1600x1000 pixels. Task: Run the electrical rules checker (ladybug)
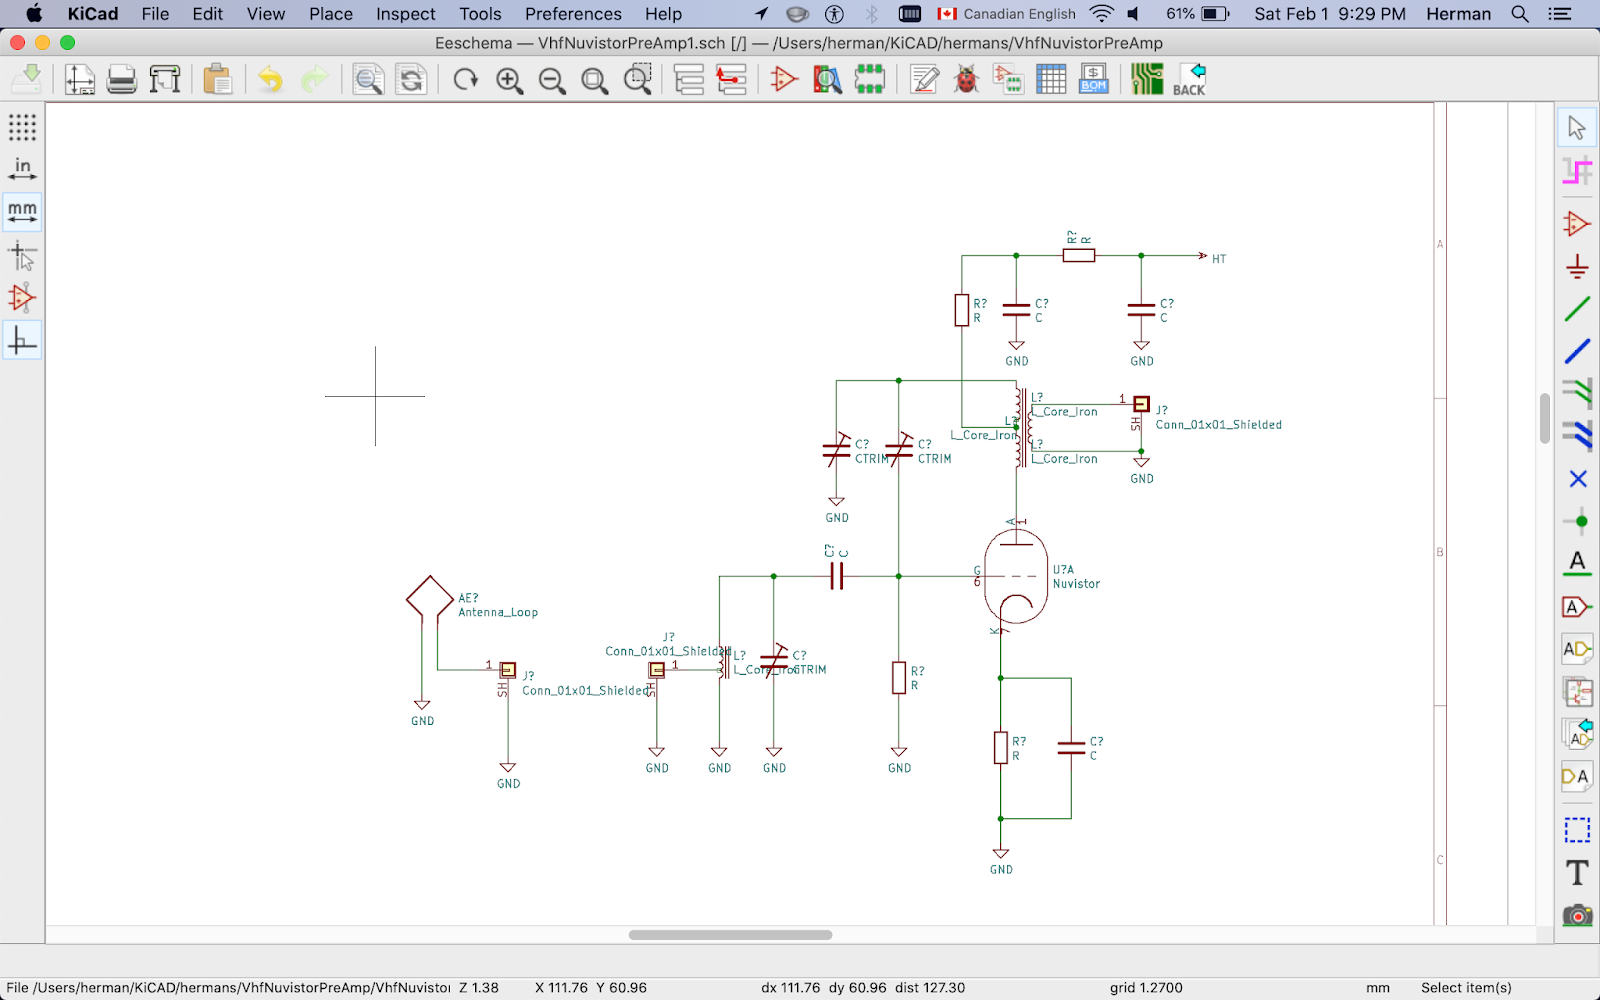coord(966,79)
